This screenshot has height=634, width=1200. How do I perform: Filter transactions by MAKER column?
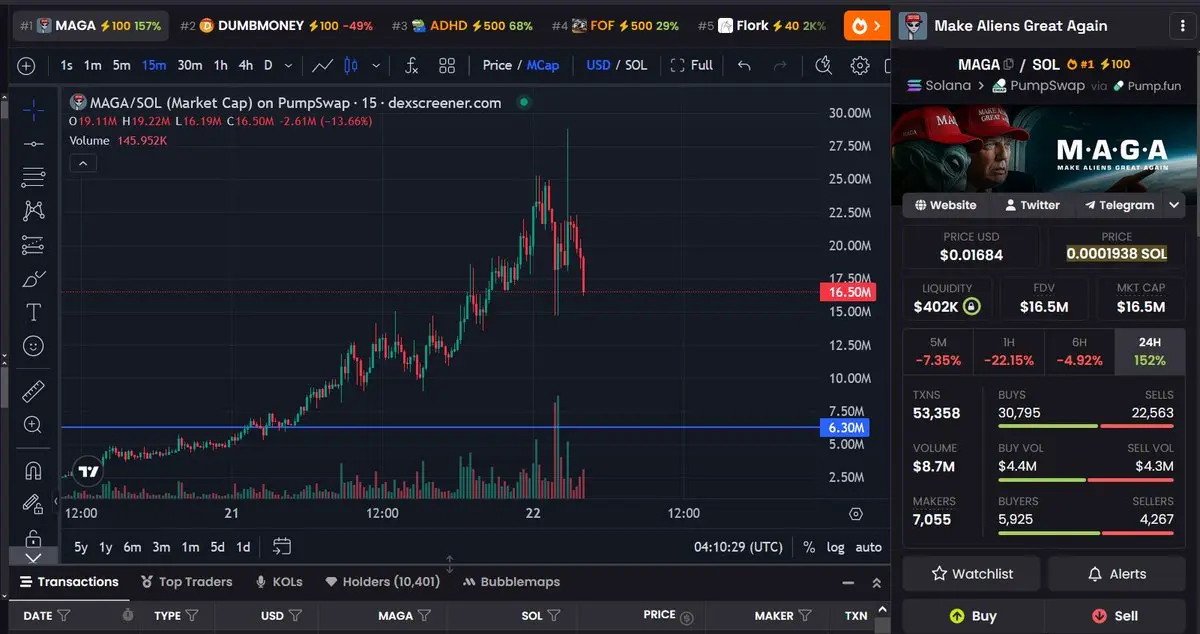pos(805,616)
